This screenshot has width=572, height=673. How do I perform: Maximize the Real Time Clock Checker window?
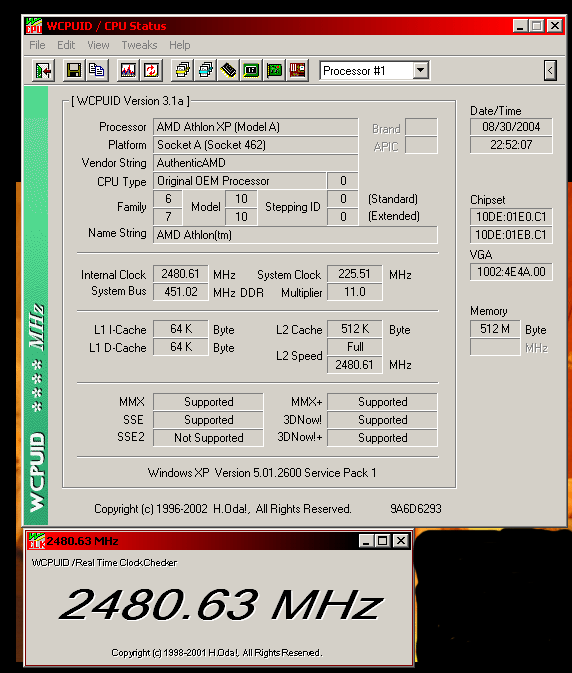383,541
